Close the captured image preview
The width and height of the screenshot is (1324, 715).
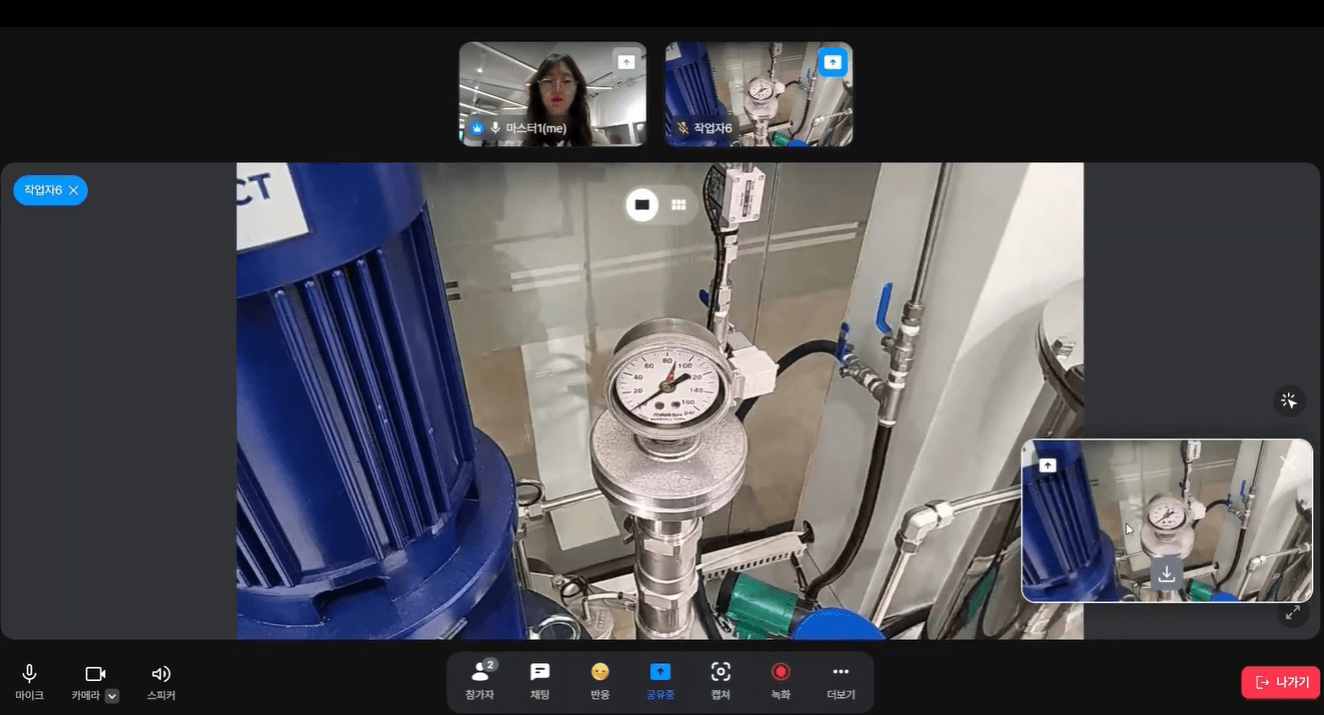point(1288,463)
